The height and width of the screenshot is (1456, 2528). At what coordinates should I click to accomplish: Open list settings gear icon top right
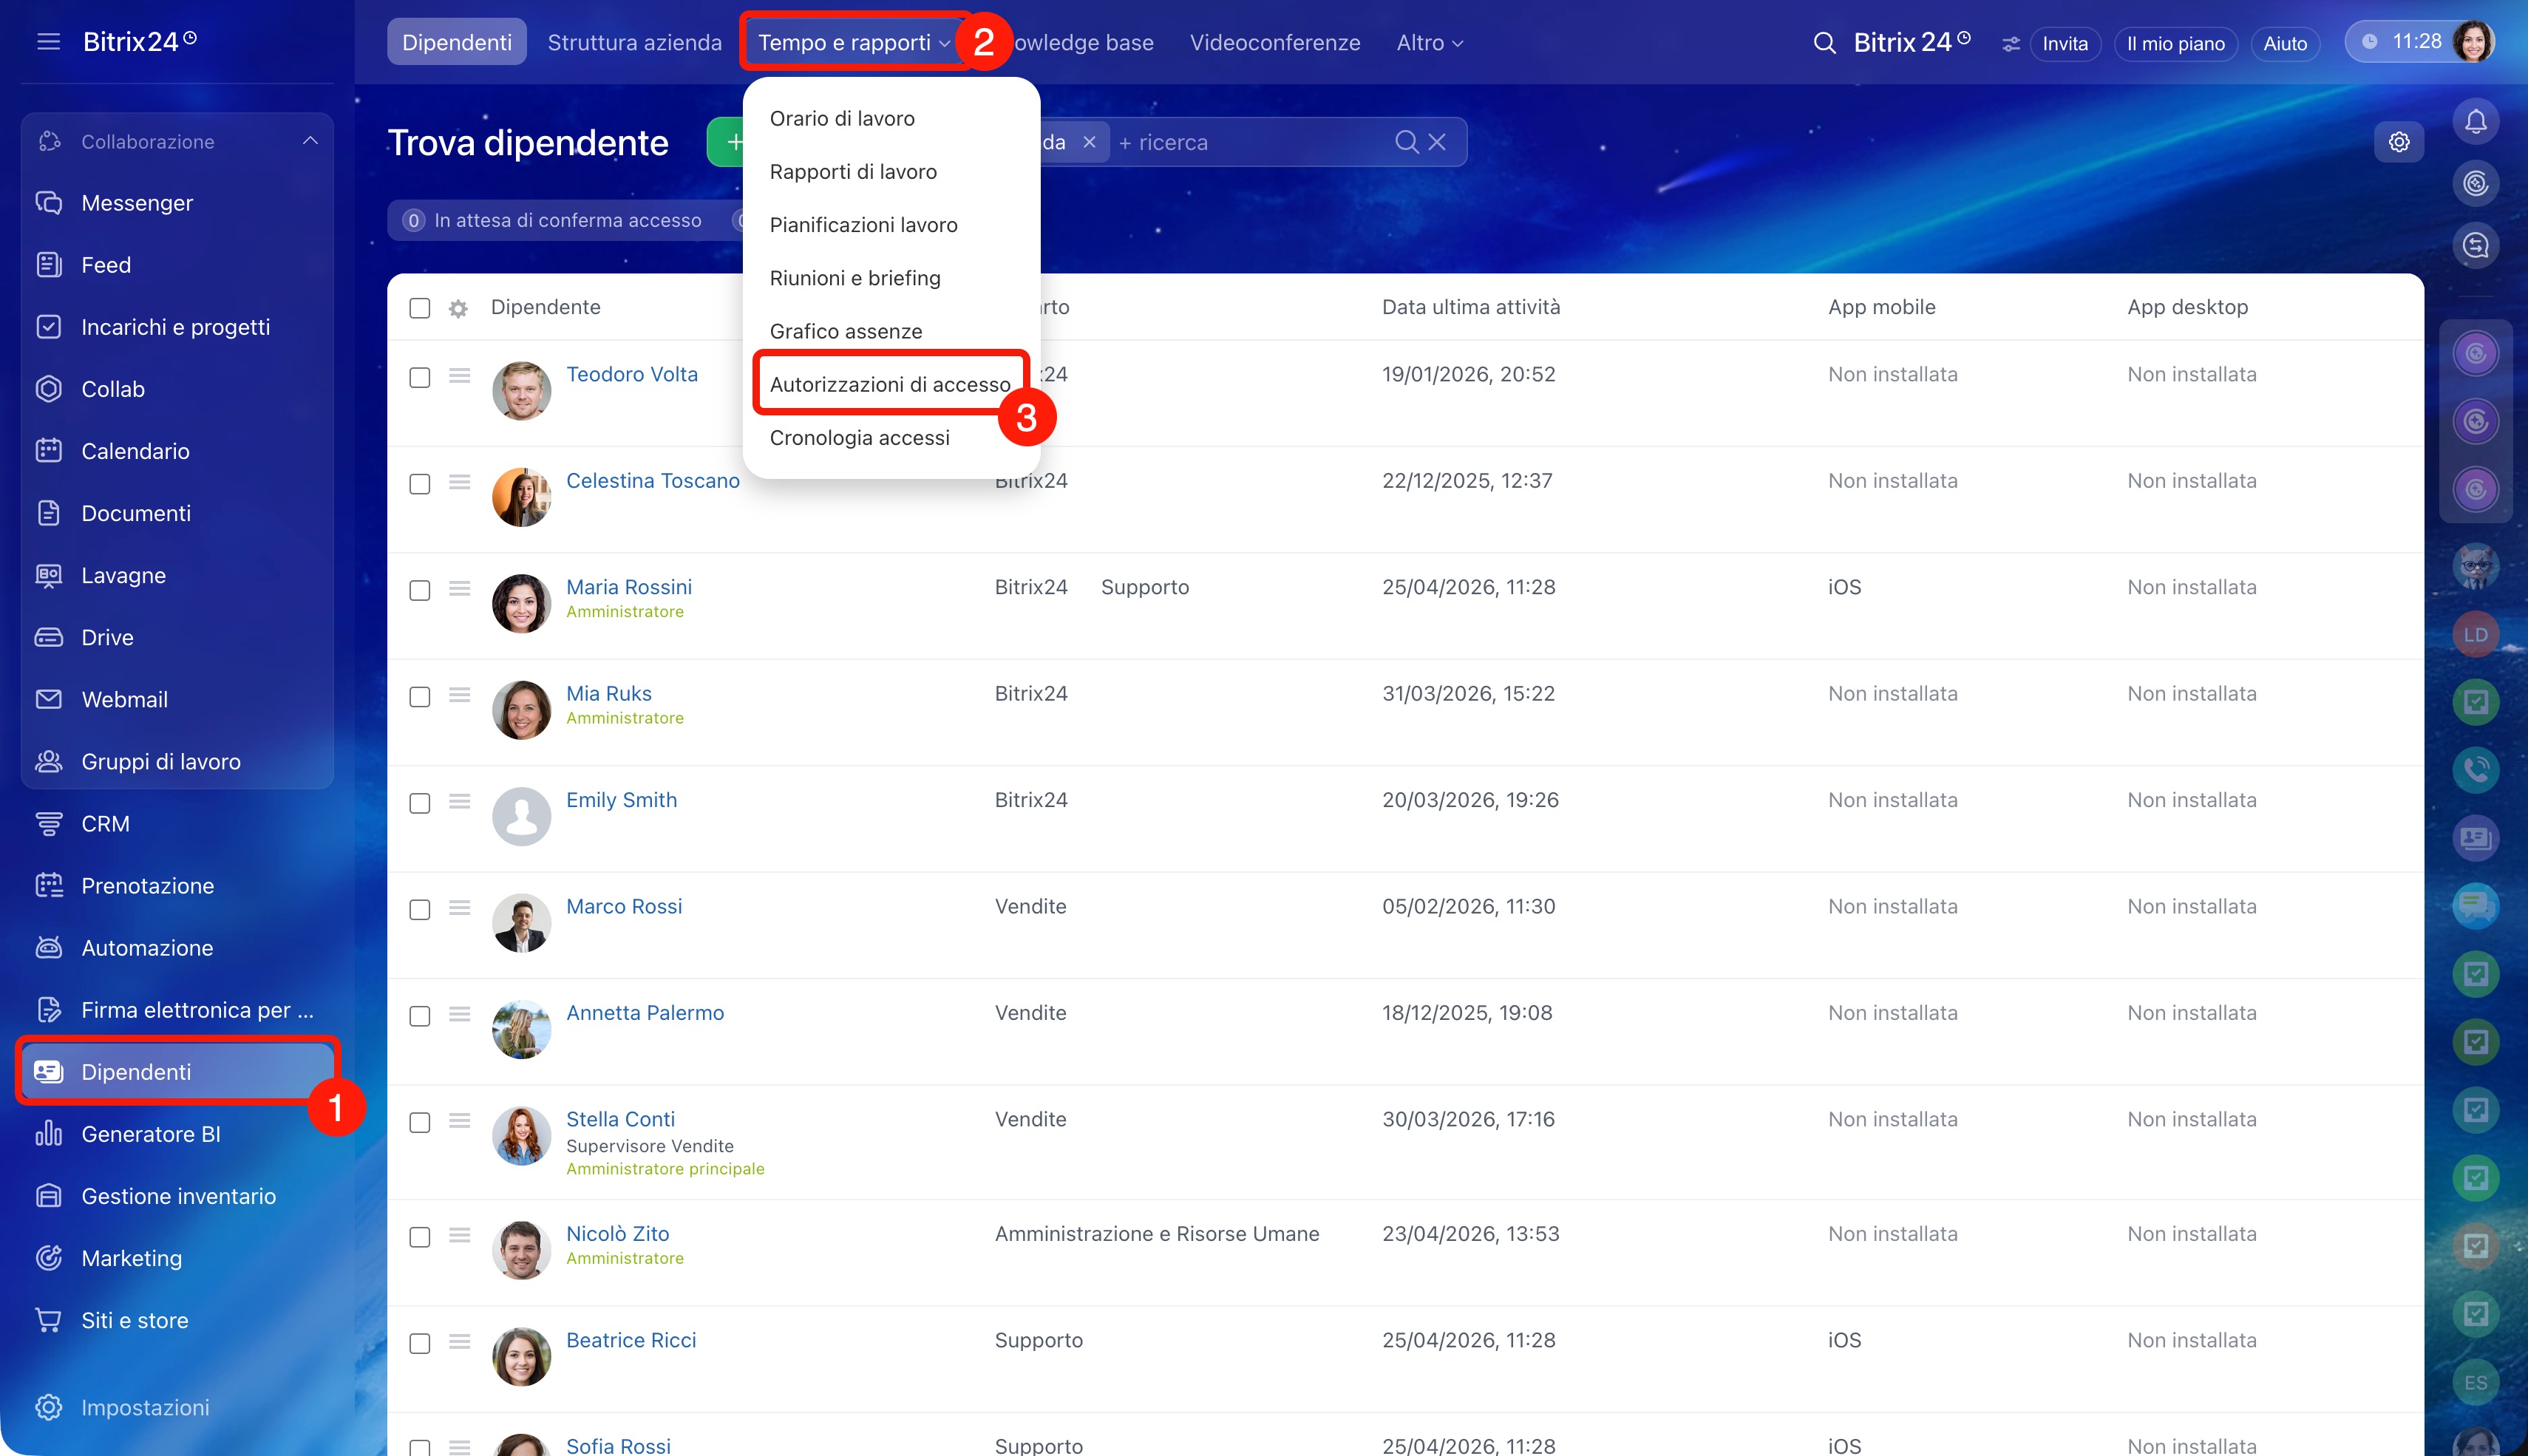pos(2399,142)
